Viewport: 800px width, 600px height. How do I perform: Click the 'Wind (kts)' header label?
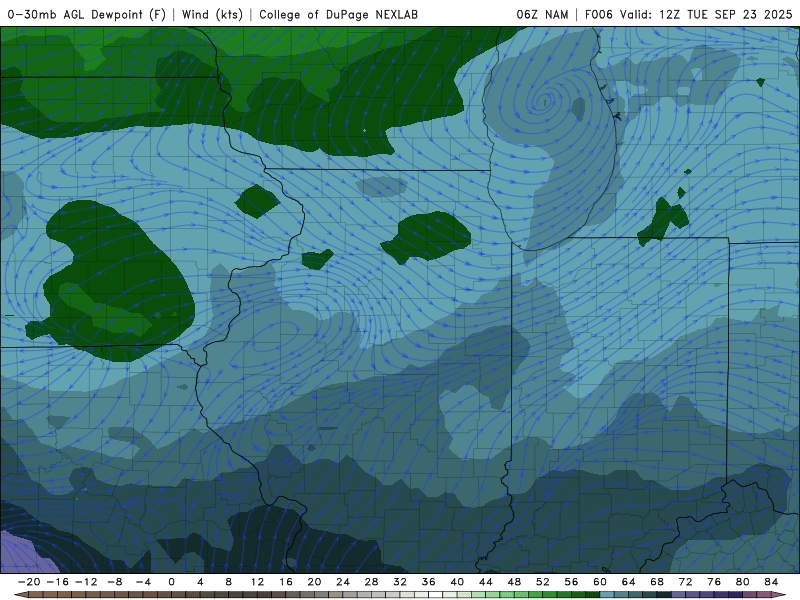212,14
